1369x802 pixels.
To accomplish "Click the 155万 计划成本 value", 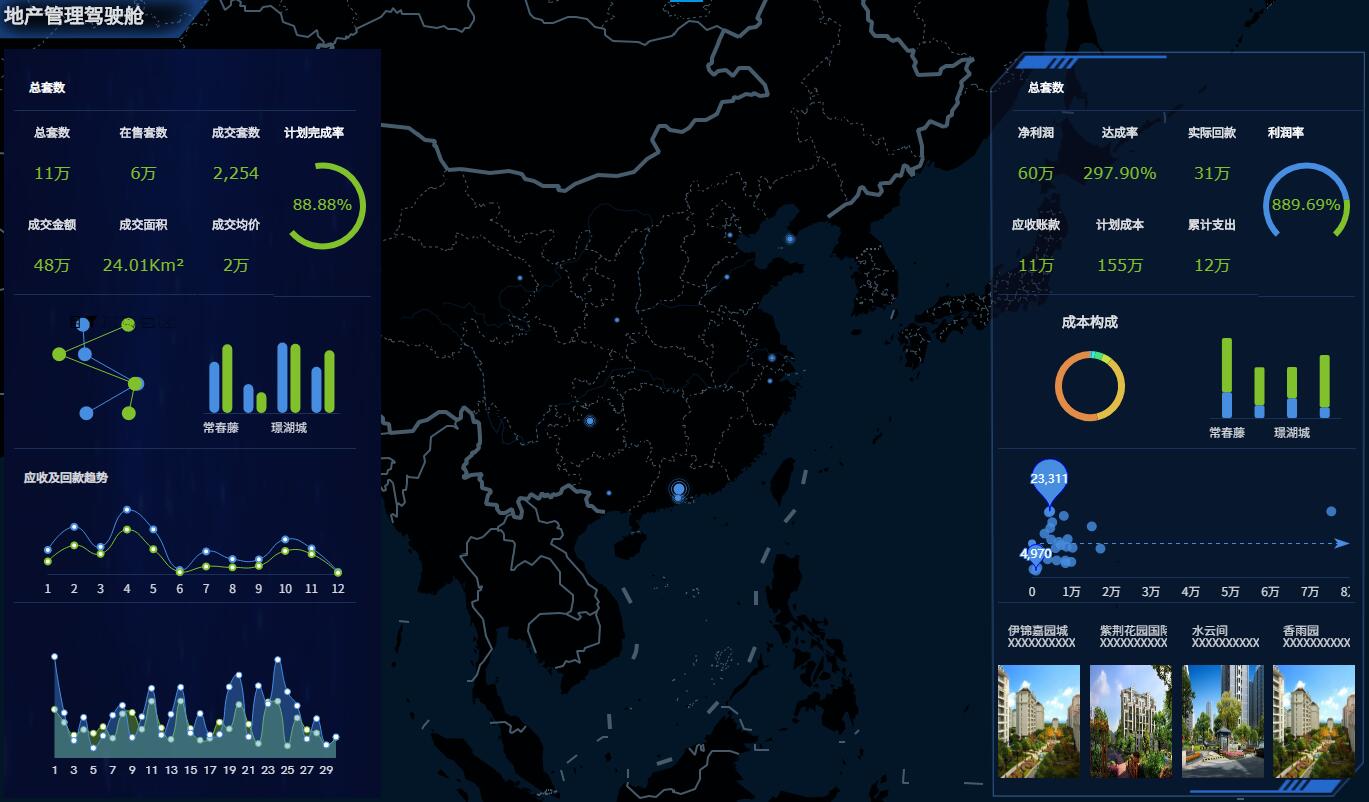I will click(x=1120, y=265).
